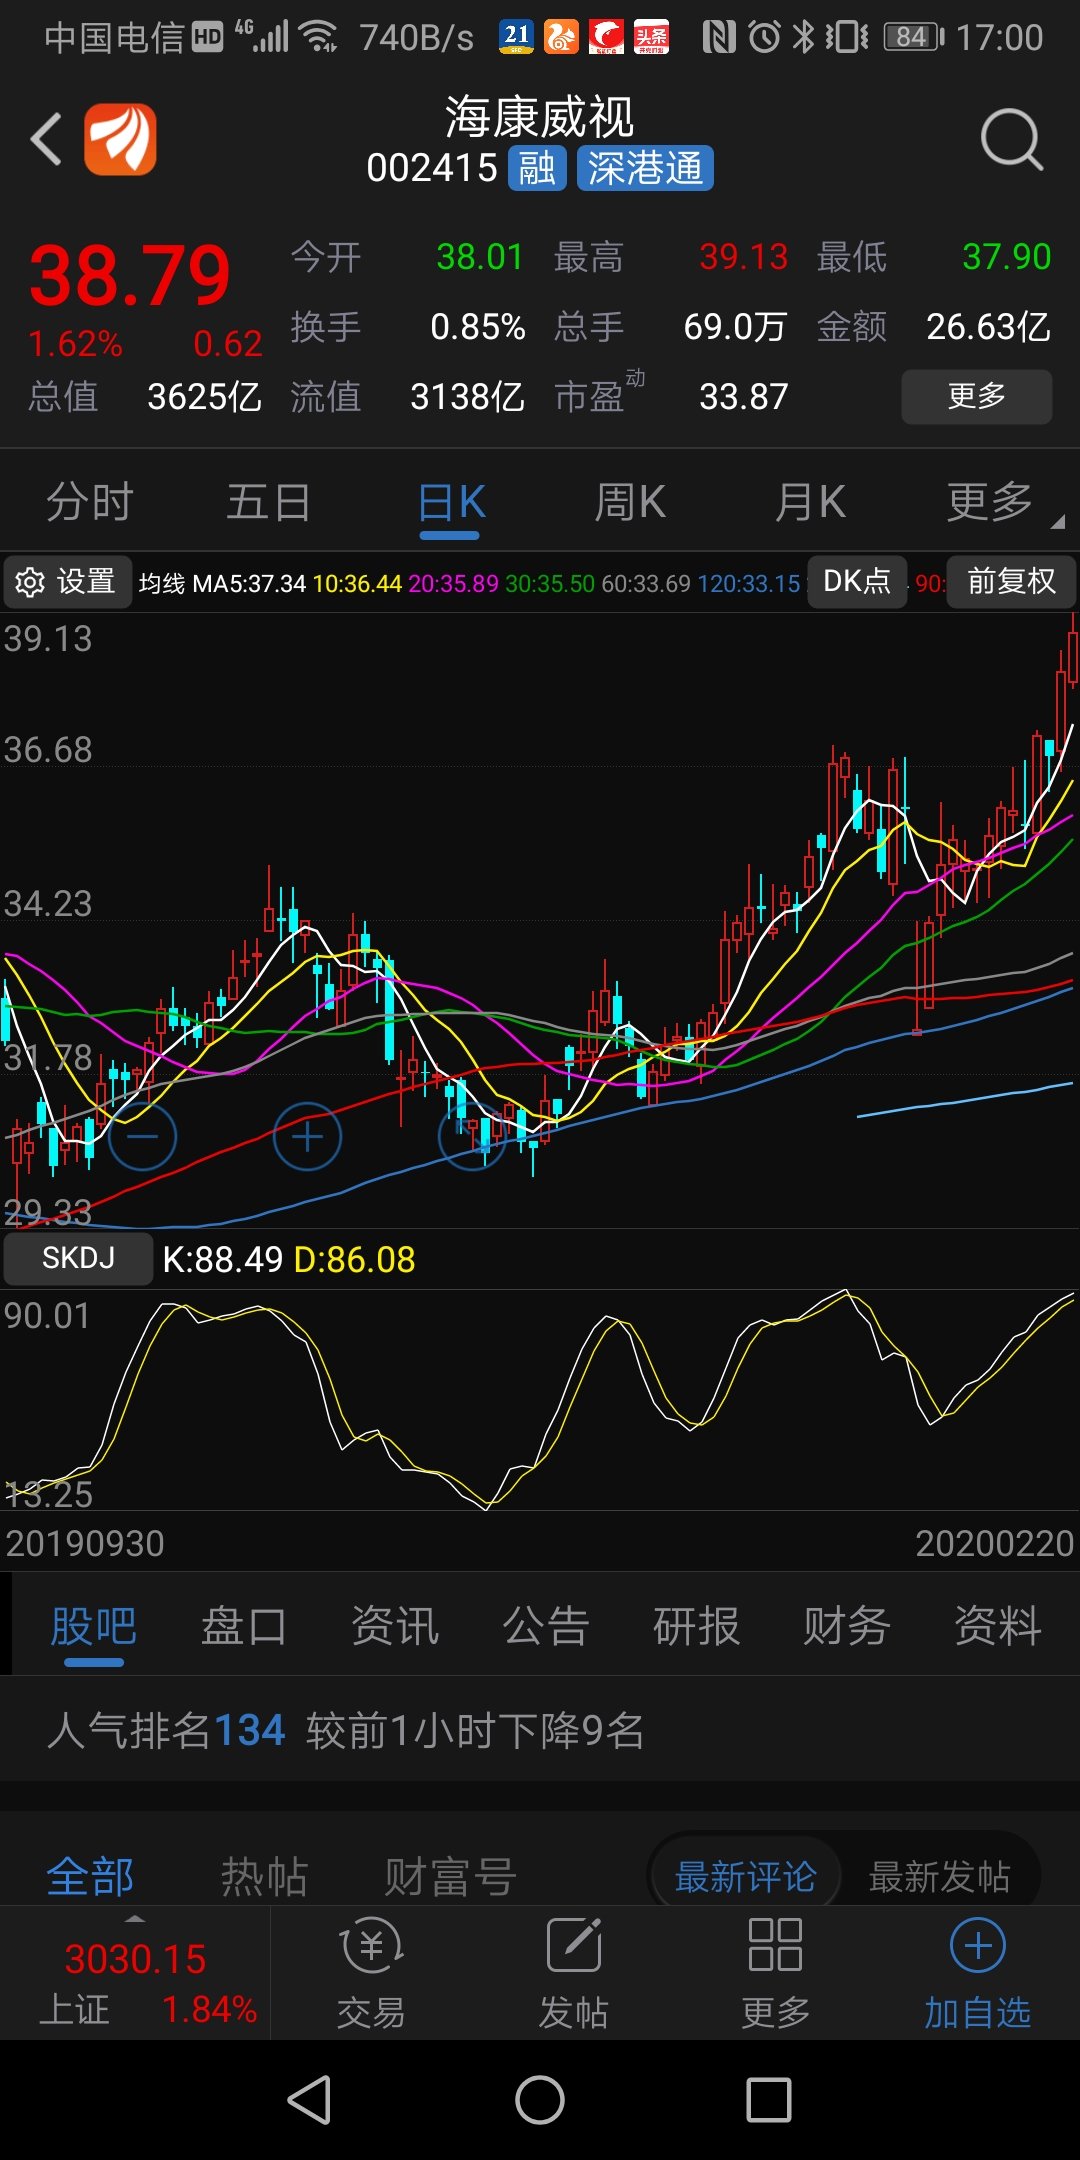Open 研报 research tab
The width and height of the screenshot is (1080, 2160).
(x=696, y=1626)
